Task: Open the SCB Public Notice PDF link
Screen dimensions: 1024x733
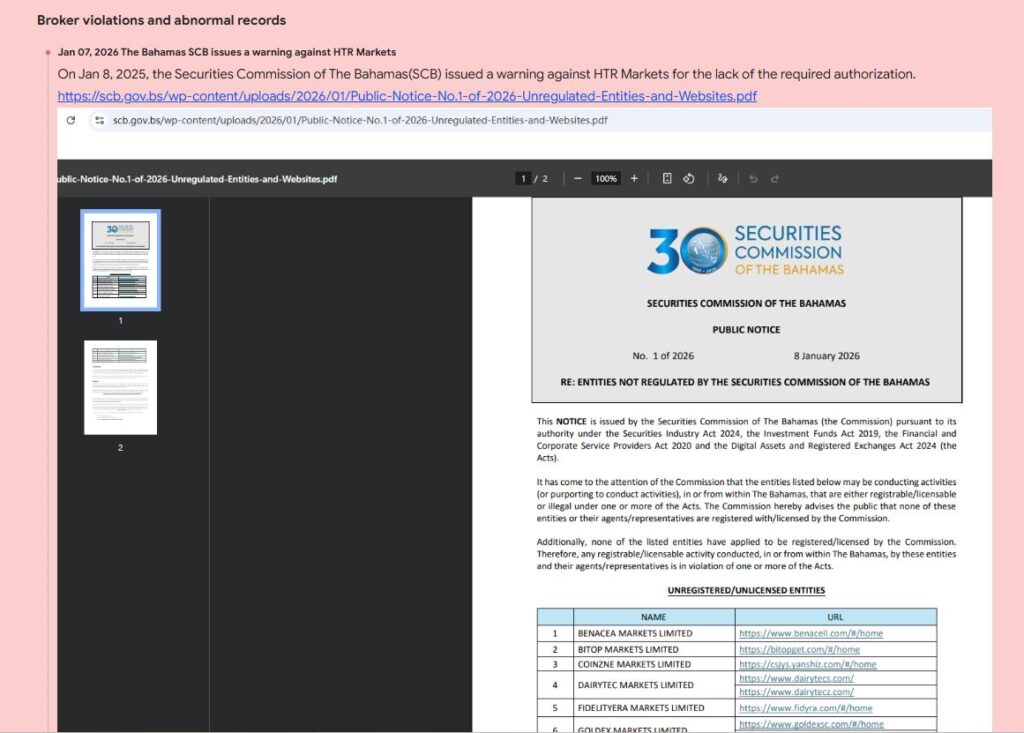Action: 407,96
